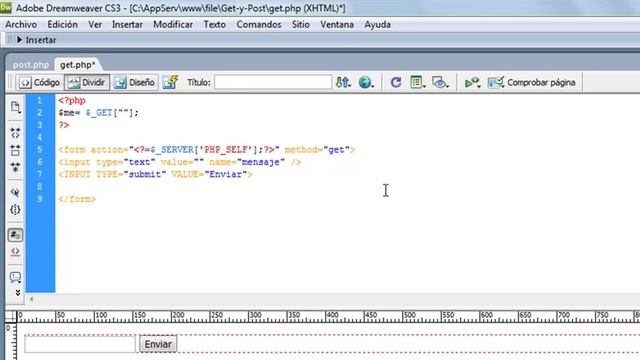640x360 pixels.
Task: Click the Balance Braces icon
Action: pos(15,210)
